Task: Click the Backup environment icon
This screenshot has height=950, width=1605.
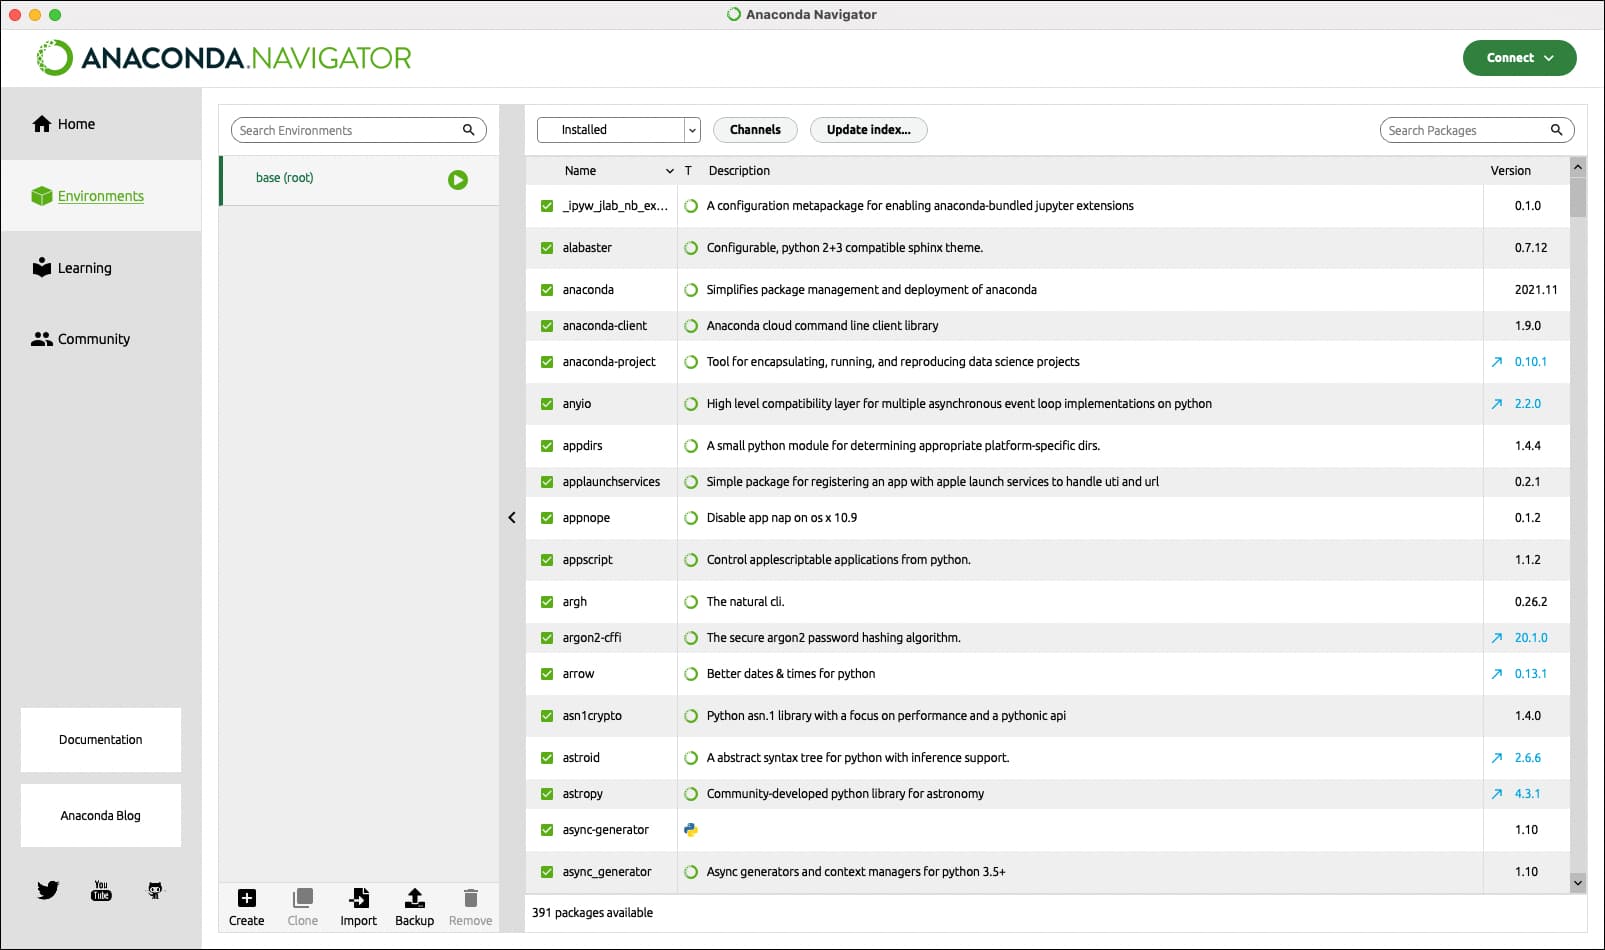Action: 414,899
